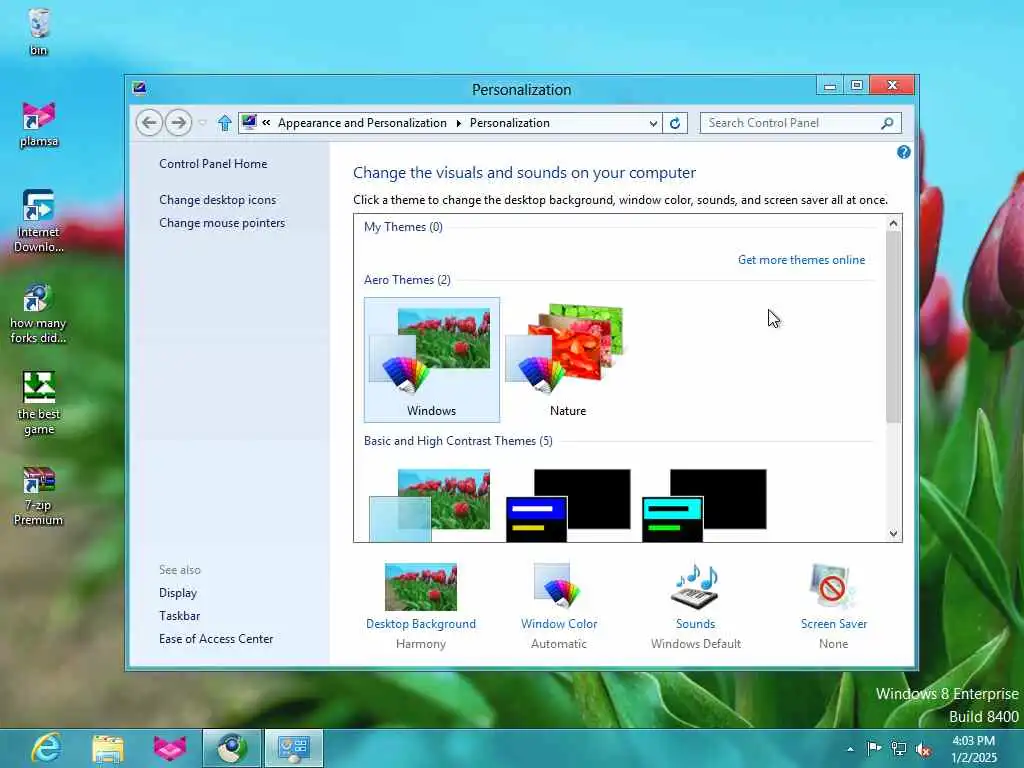This screenshot has width=1024, height=768.
Task: Click the pink fox taskbar icon
Action: click(x=170, y=748)
